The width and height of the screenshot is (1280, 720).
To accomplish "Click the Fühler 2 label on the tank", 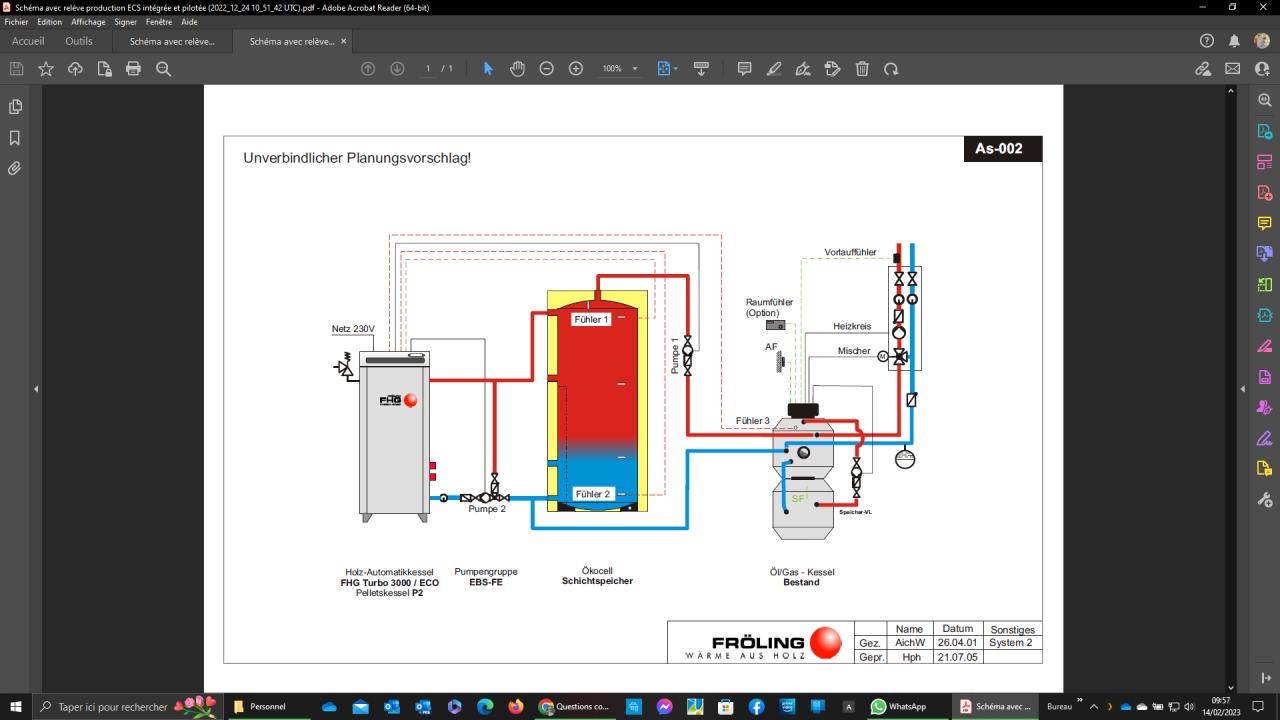I will point(592,494).
